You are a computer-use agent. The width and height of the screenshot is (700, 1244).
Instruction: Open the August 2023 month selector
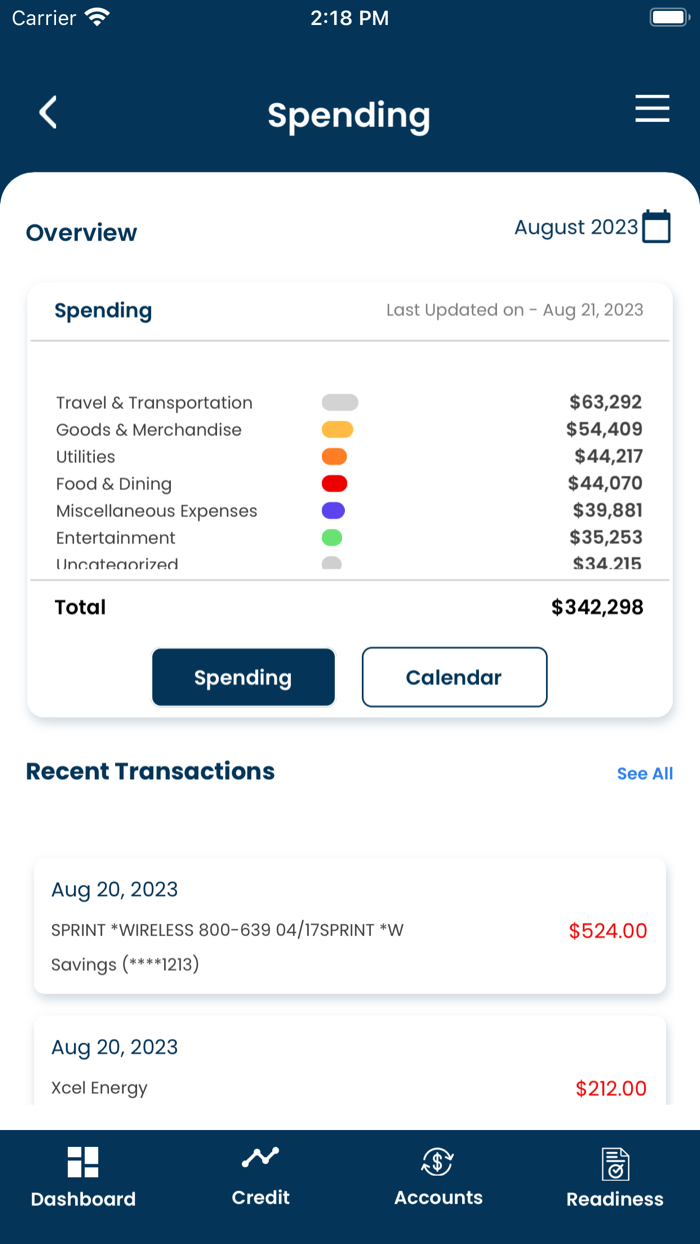click(x=575, y=227)
